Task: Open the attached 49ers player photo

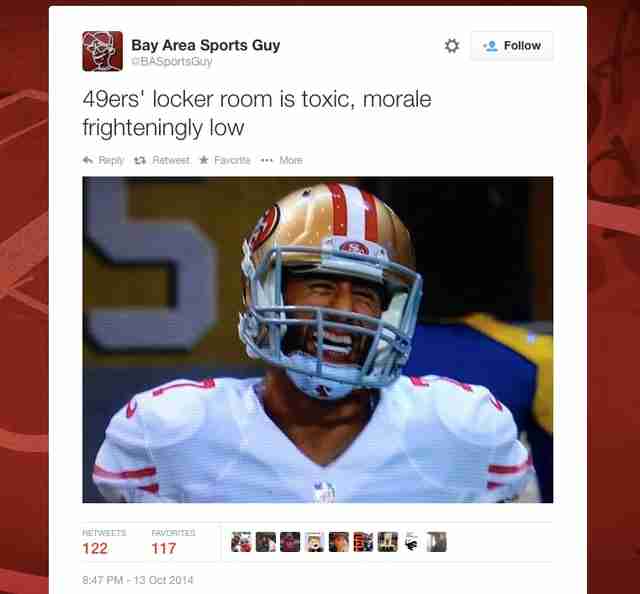Action: (x=318, y=340)
